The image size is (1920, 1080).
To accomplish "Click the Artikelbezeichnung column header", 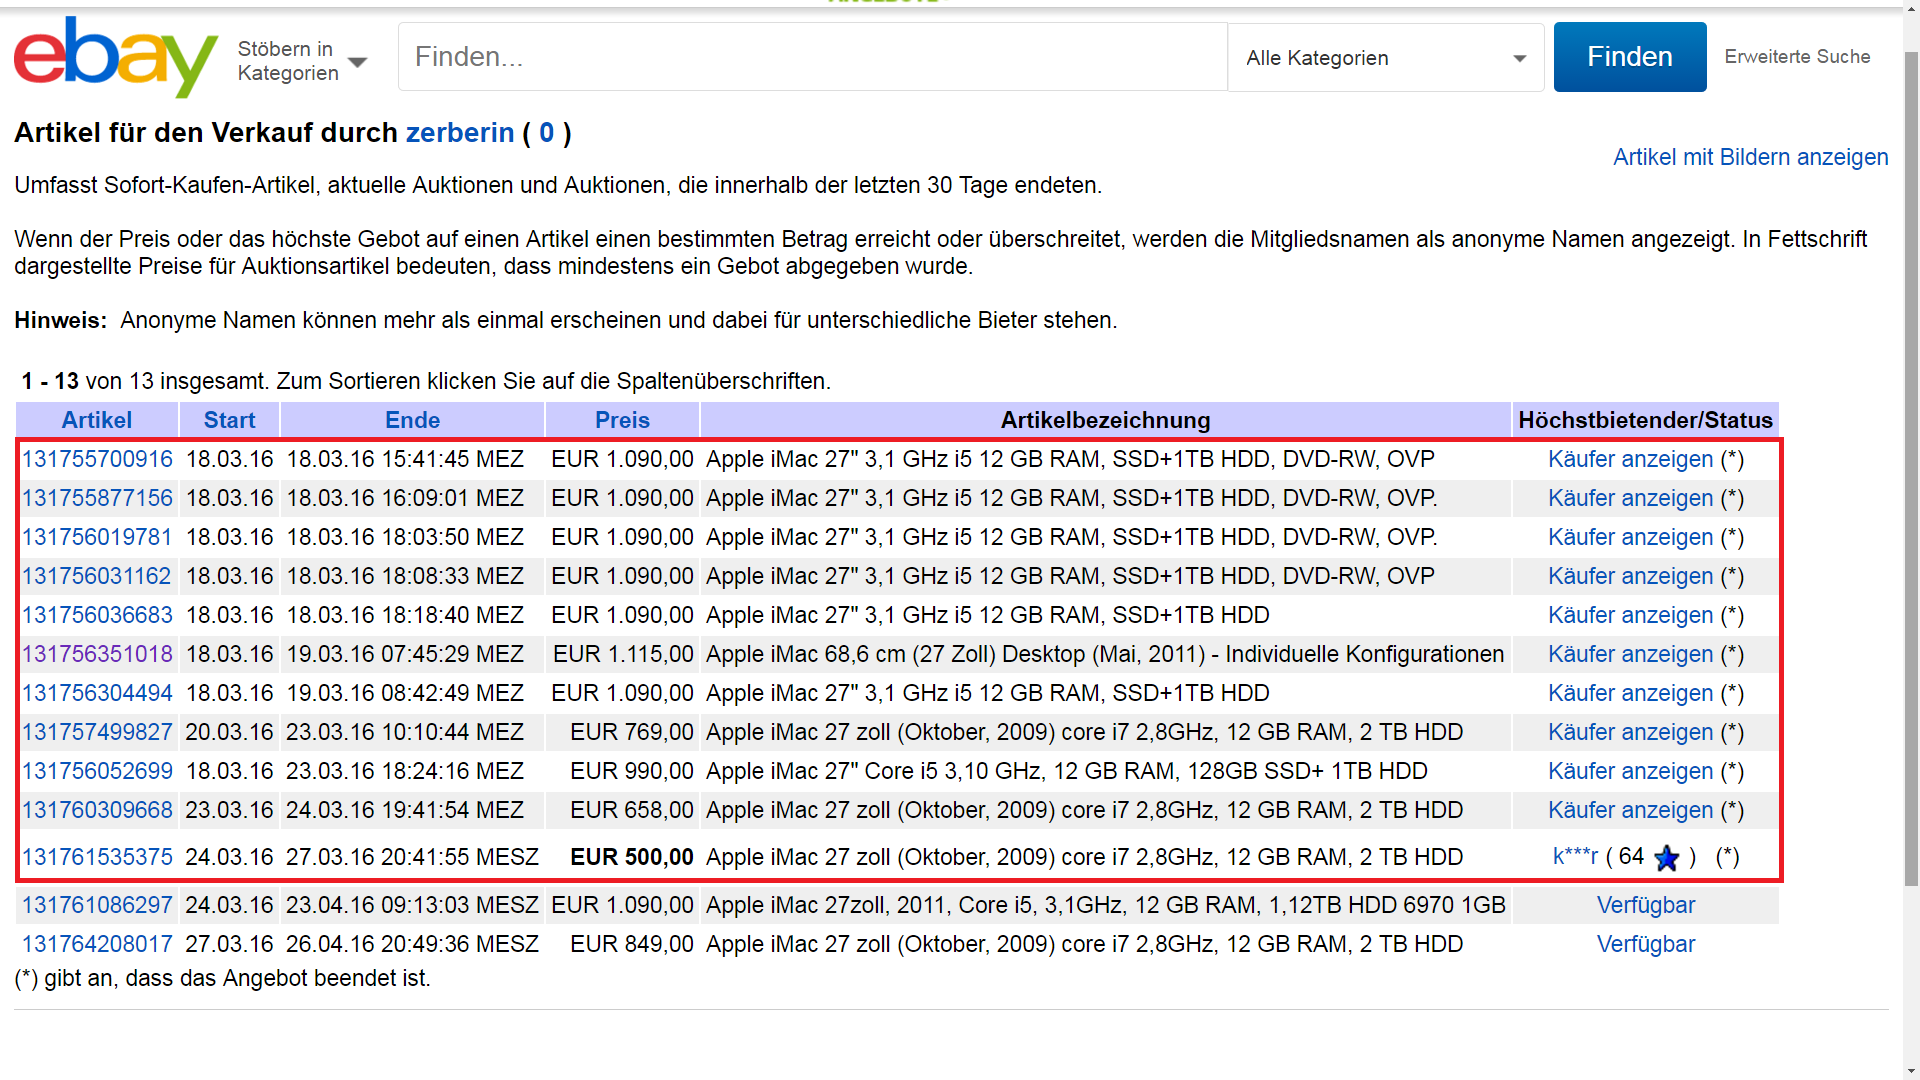I will tap(1105, 420).
